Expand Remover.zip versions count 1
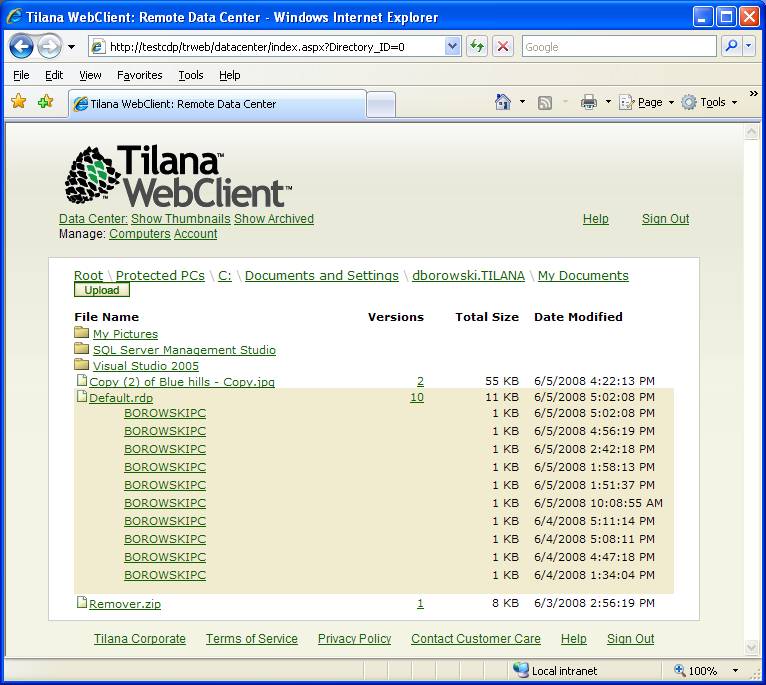This screenshot has height=685, width=766. click(421, 604)
